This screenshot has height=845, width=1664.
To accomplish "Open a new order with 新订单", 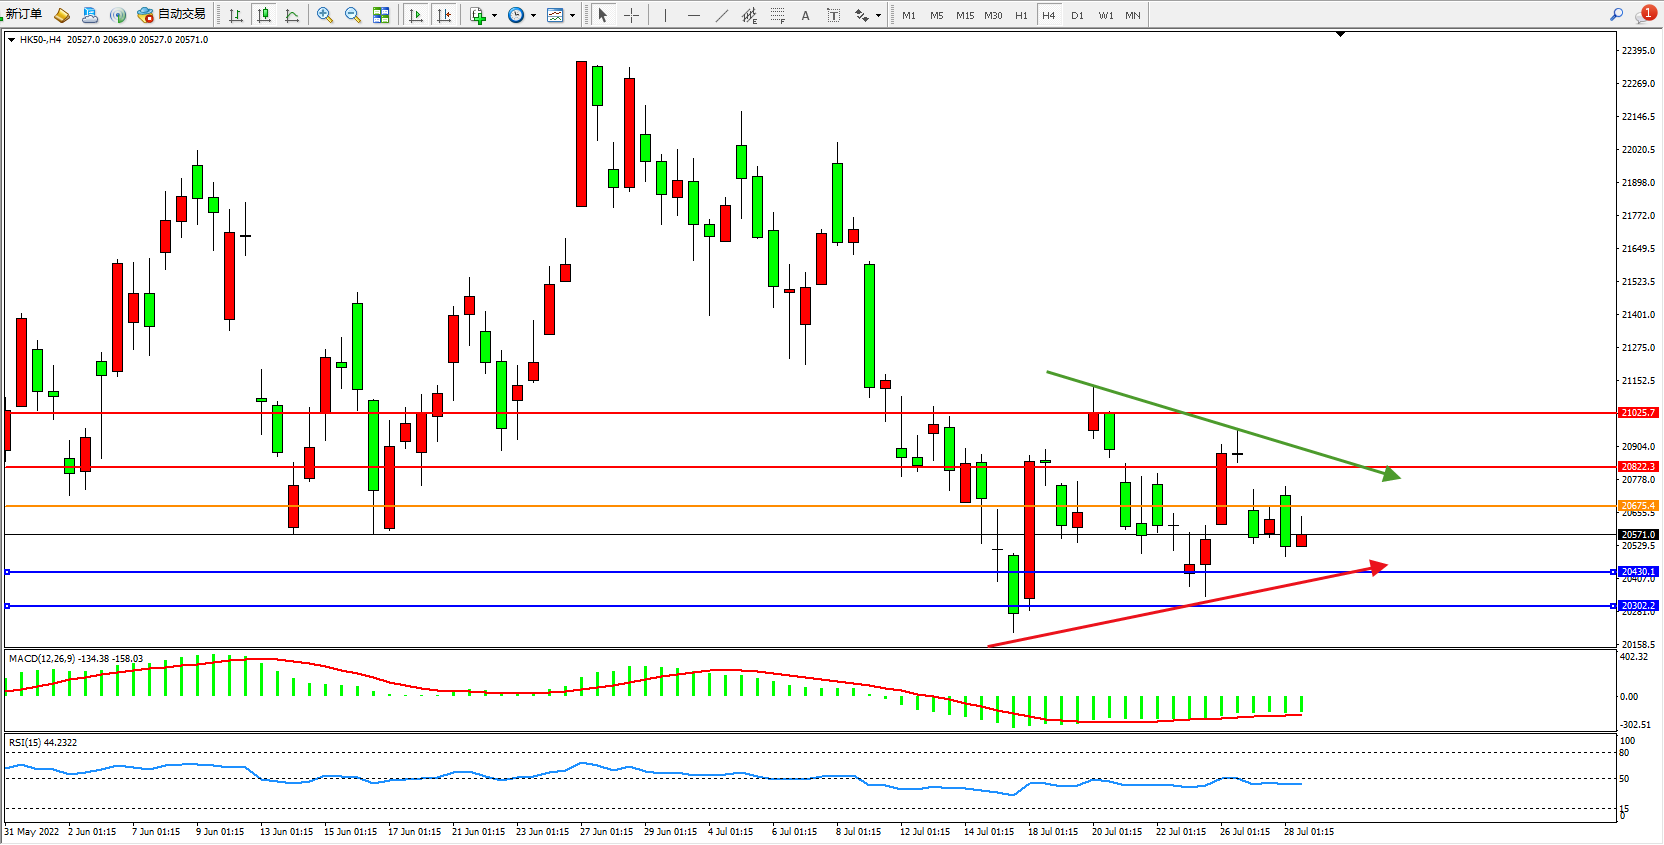I will 22,14.
